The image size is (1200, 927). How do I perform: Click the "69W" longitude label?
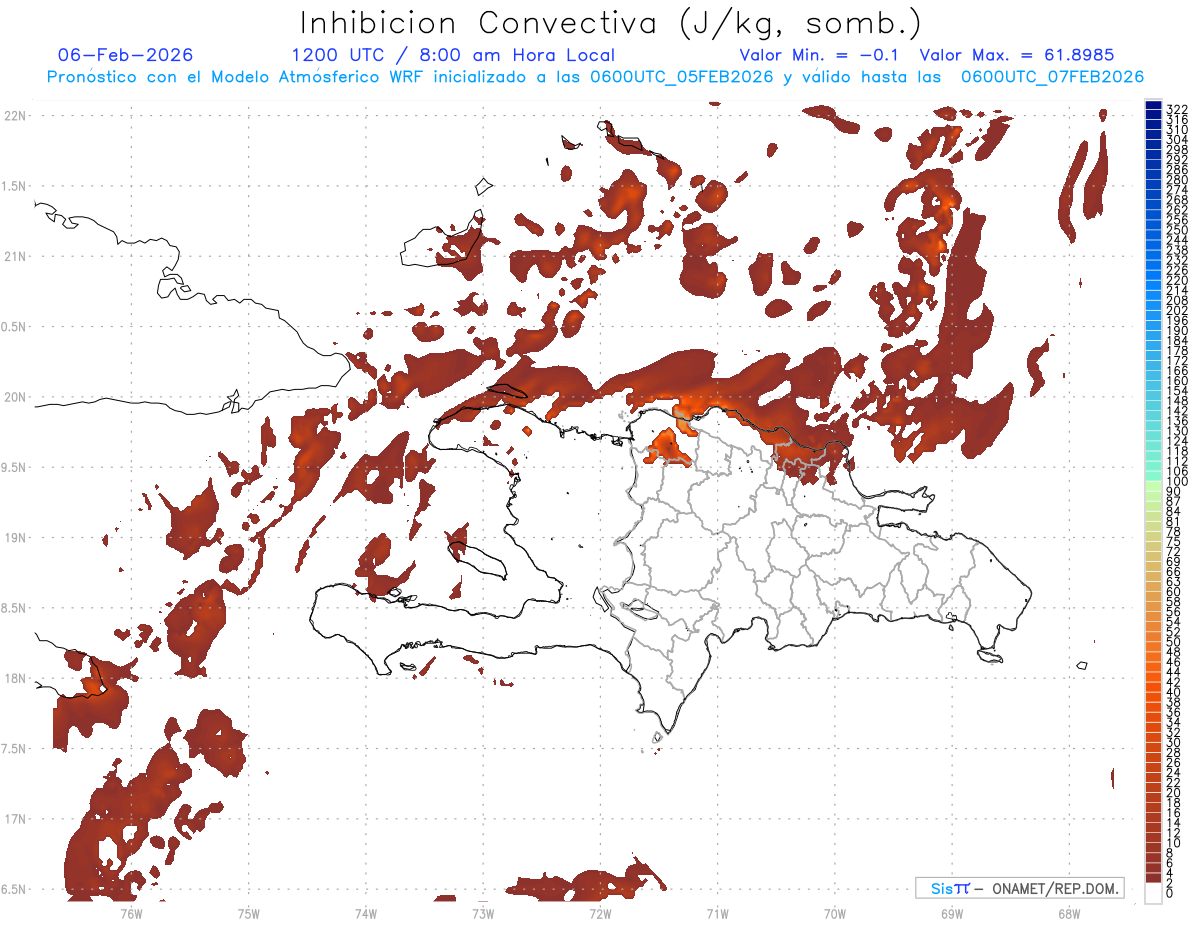[x=951, y=912]
